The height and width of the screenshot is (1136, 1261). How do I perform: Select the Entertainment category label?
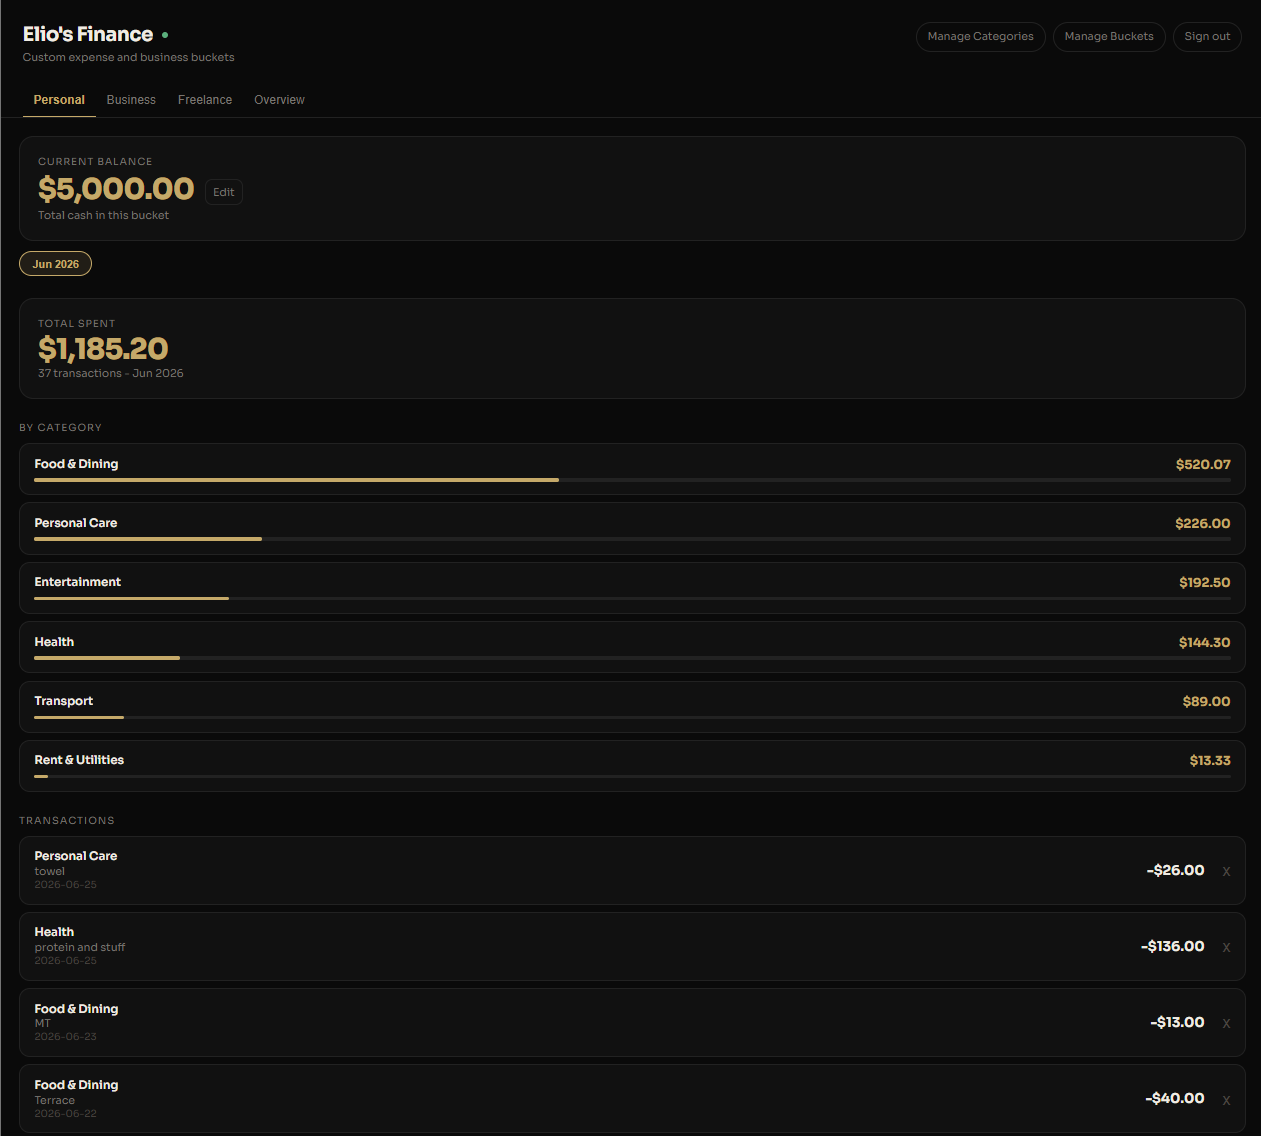[x=78, y=582]
